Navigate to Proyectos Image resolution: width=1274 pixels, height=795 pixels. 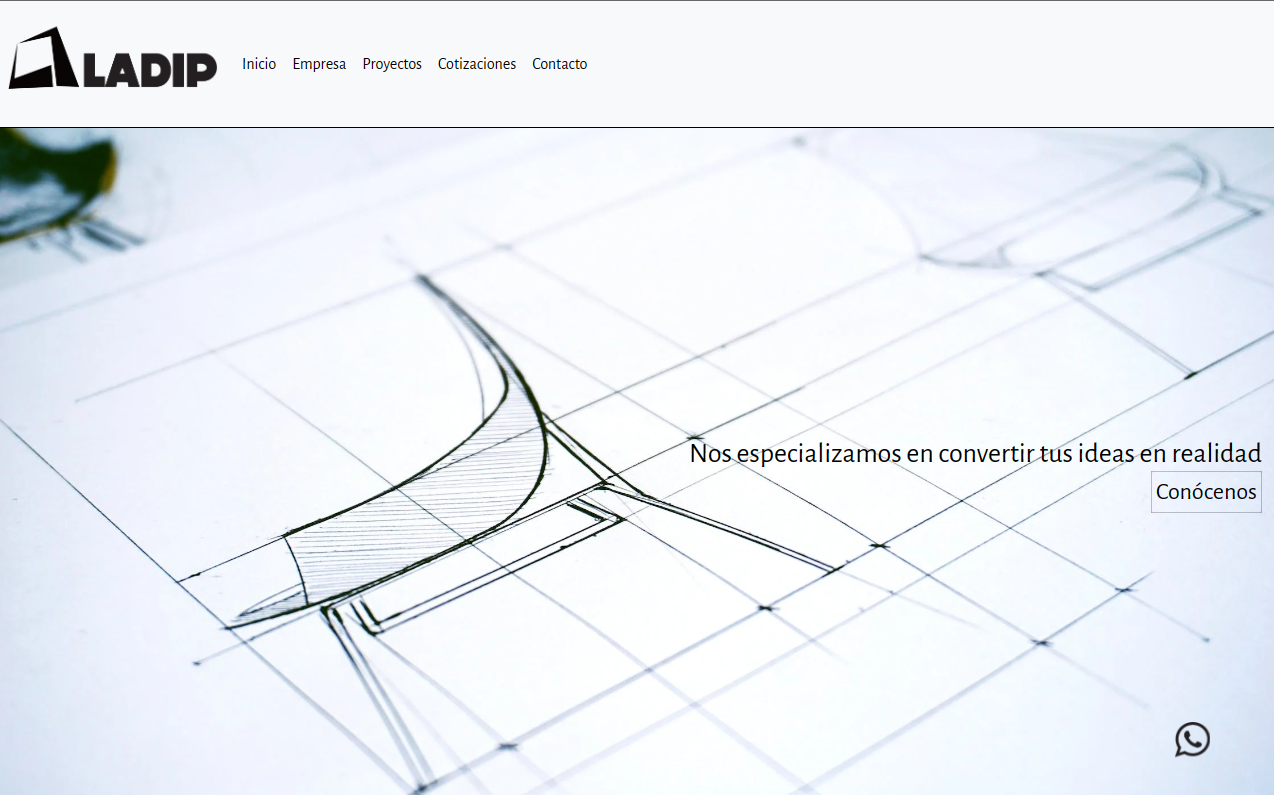tap(392, 64)
